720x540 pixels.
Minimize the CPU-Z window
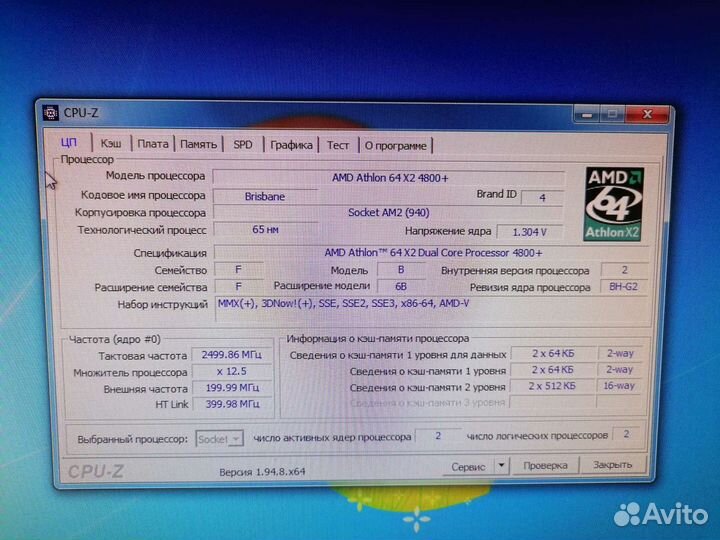point(586,114)
